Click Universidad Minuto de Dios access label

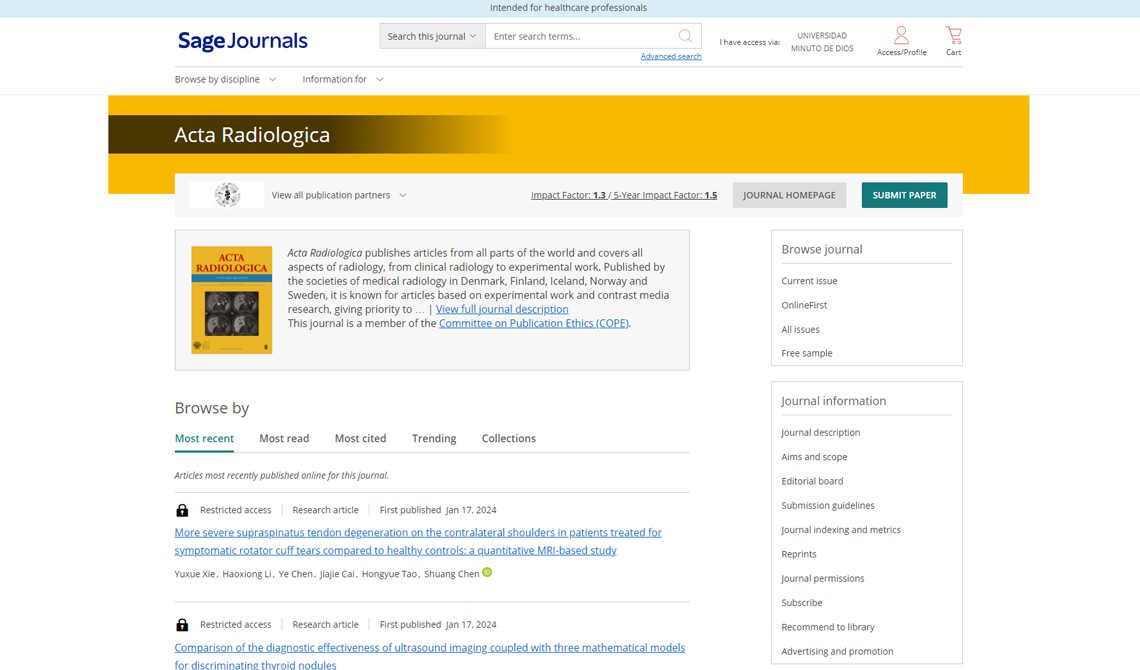[x=822, y=42]
